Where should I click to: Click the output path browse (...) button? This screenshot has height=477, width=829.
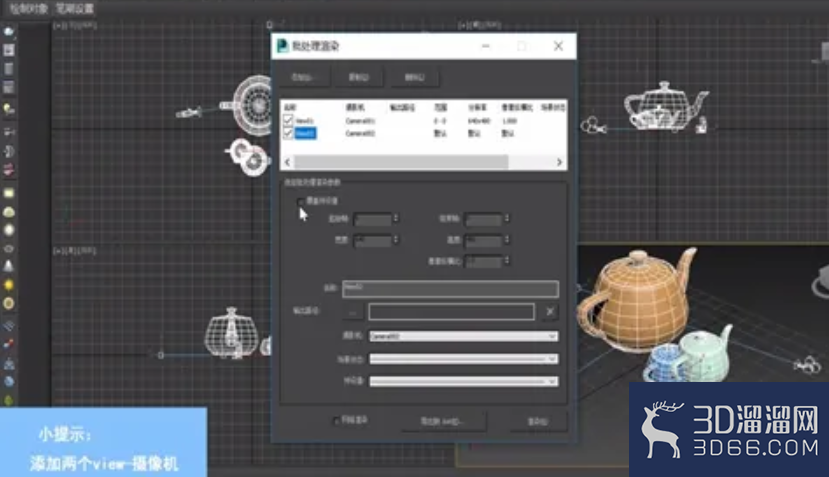353,312
